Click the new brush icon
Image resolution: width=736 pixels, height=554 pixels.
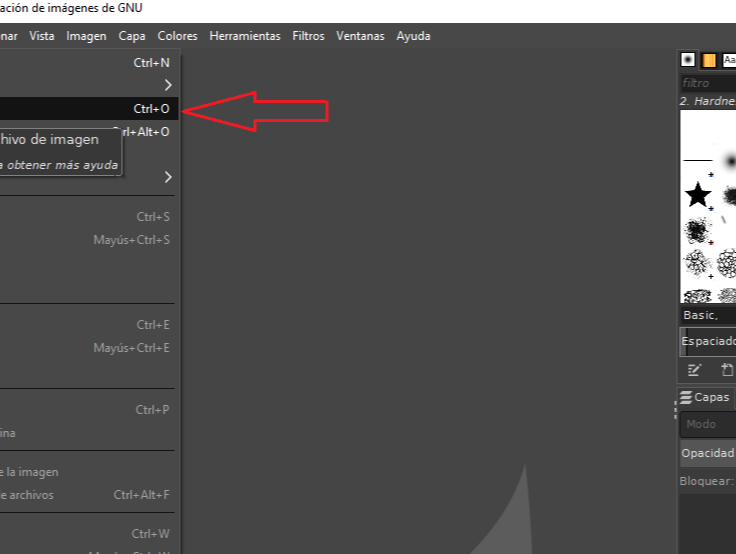tap(727, 370)
